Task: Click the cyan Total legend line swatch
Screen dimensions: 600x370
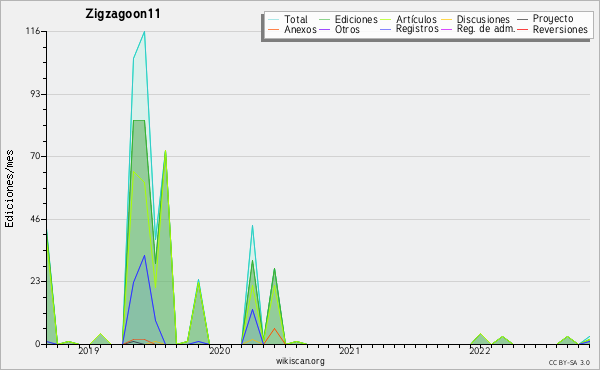Action: [274, 20]
